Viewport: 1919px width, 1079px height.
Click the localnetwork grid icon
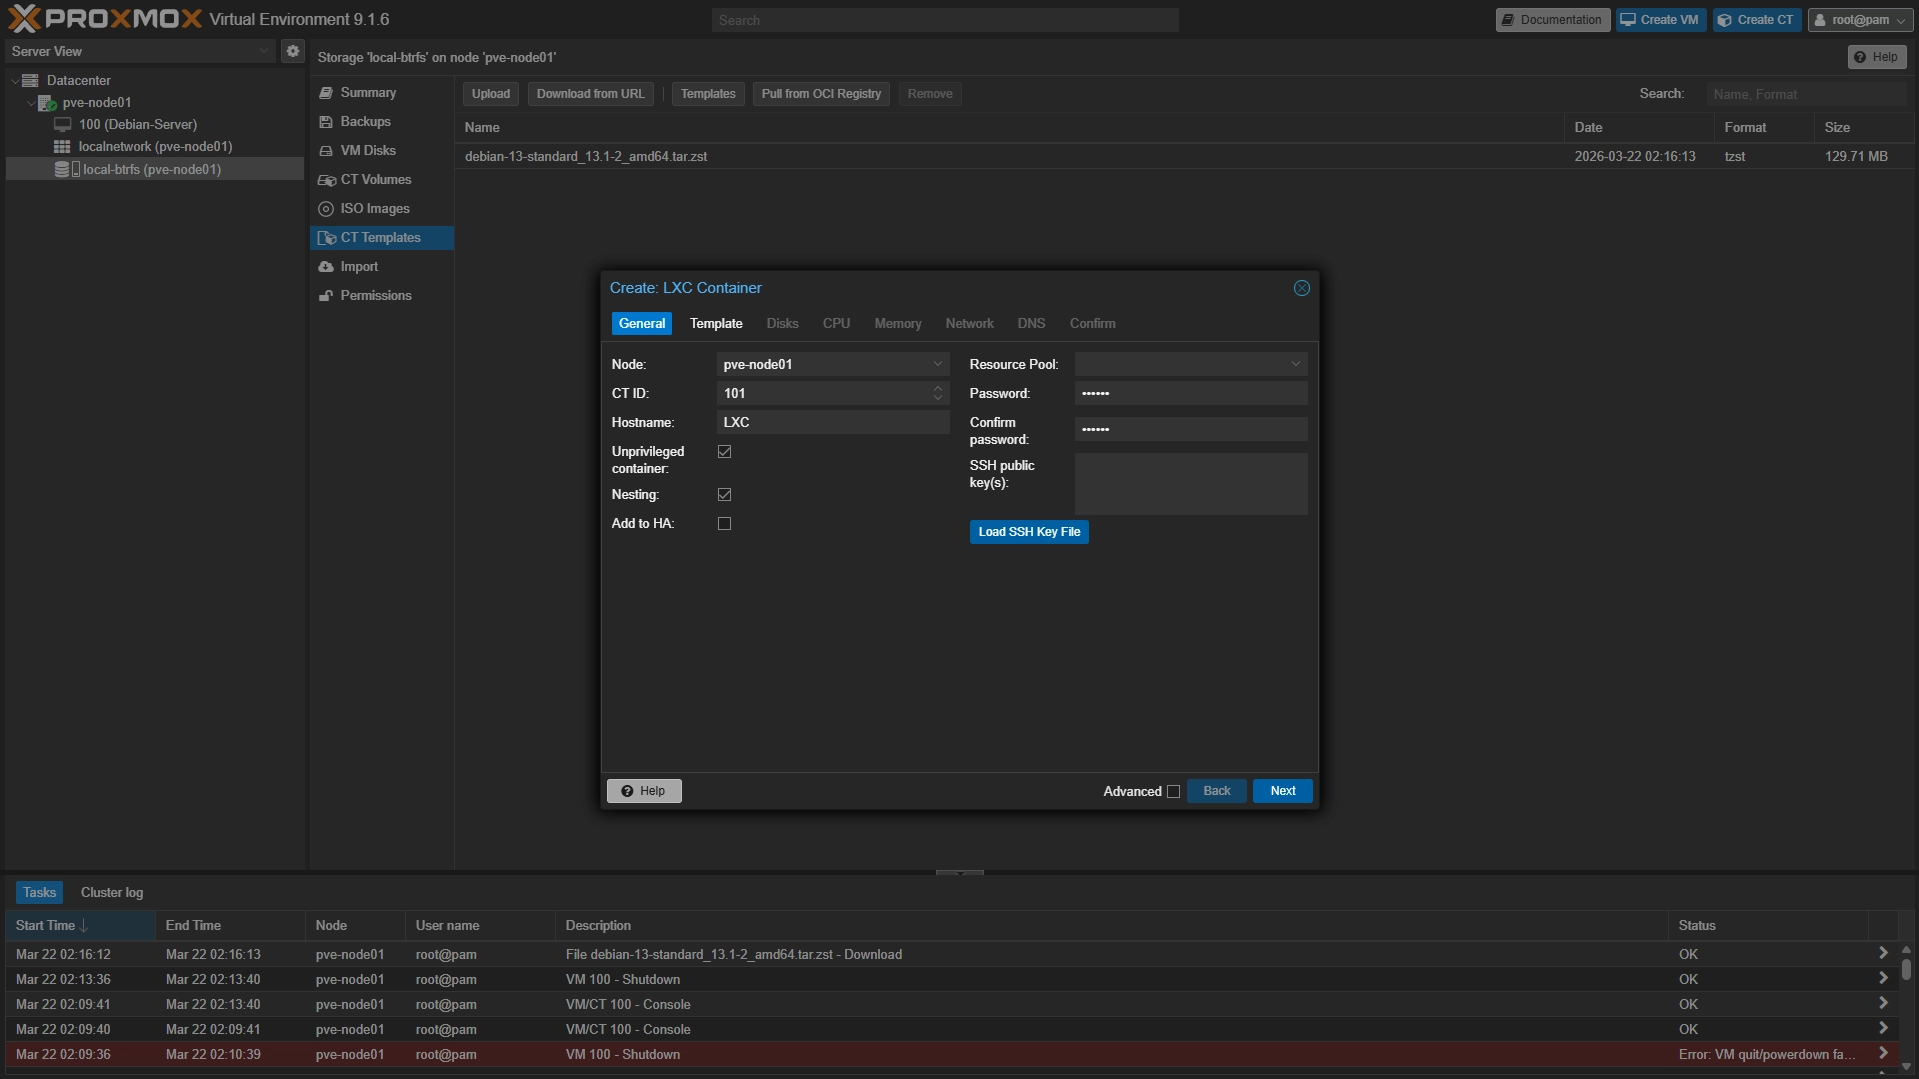pyautogui.click(x=62, y=146)
